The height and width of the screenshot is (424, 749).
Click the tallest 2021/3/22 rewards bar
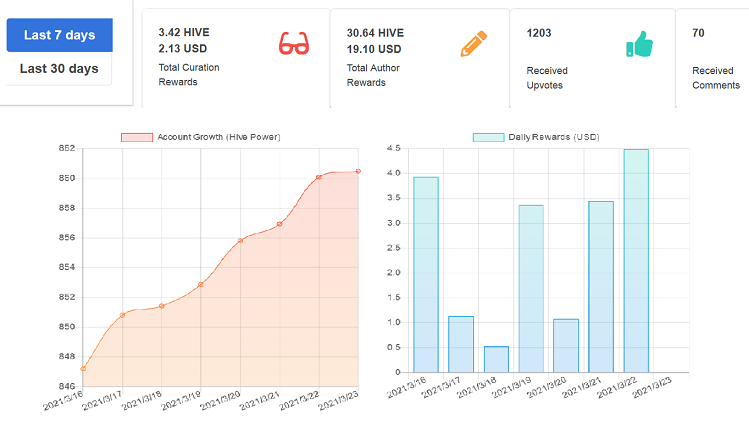point(636,261)
